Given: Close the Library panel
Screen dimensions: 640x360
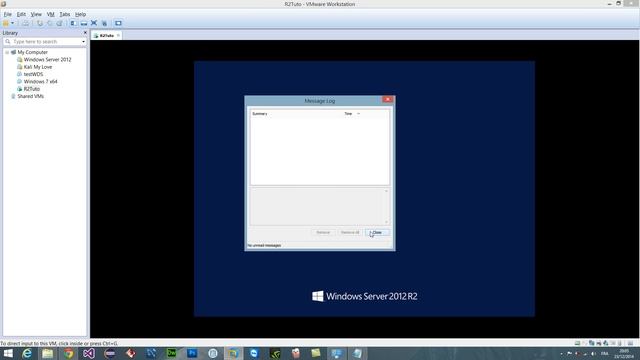Looking at the screenshot, I should point(85,33).
